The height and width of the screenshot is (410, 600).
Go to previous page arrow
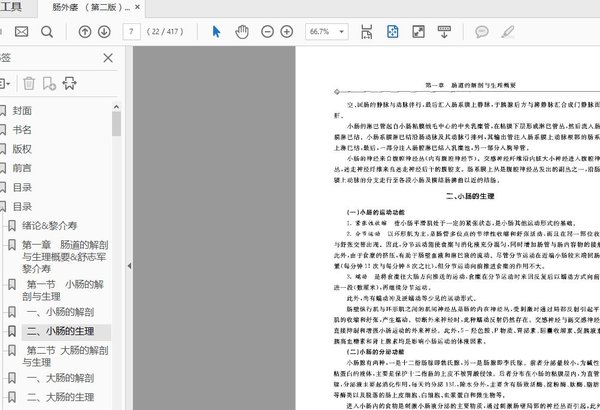[85, 32]
